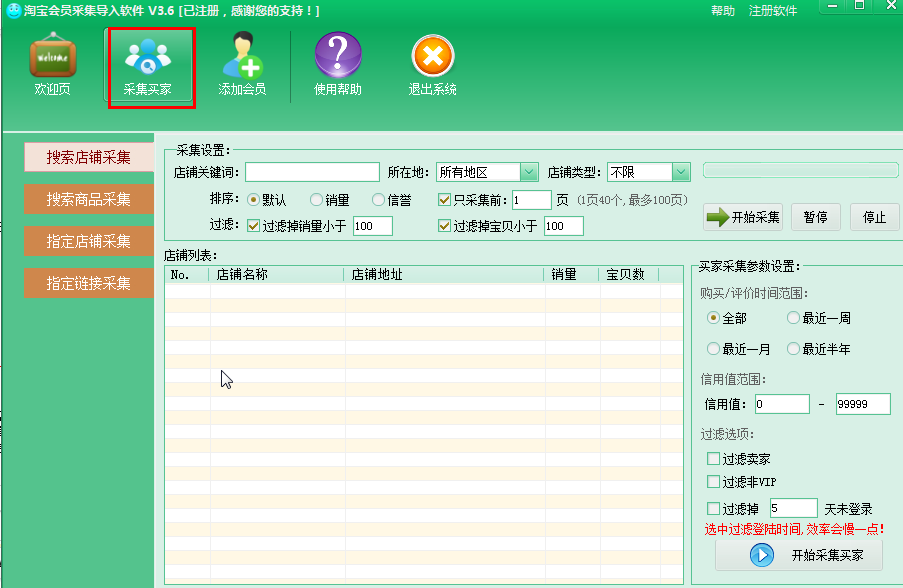Click the 开始采集买家 button

[799, 555]
